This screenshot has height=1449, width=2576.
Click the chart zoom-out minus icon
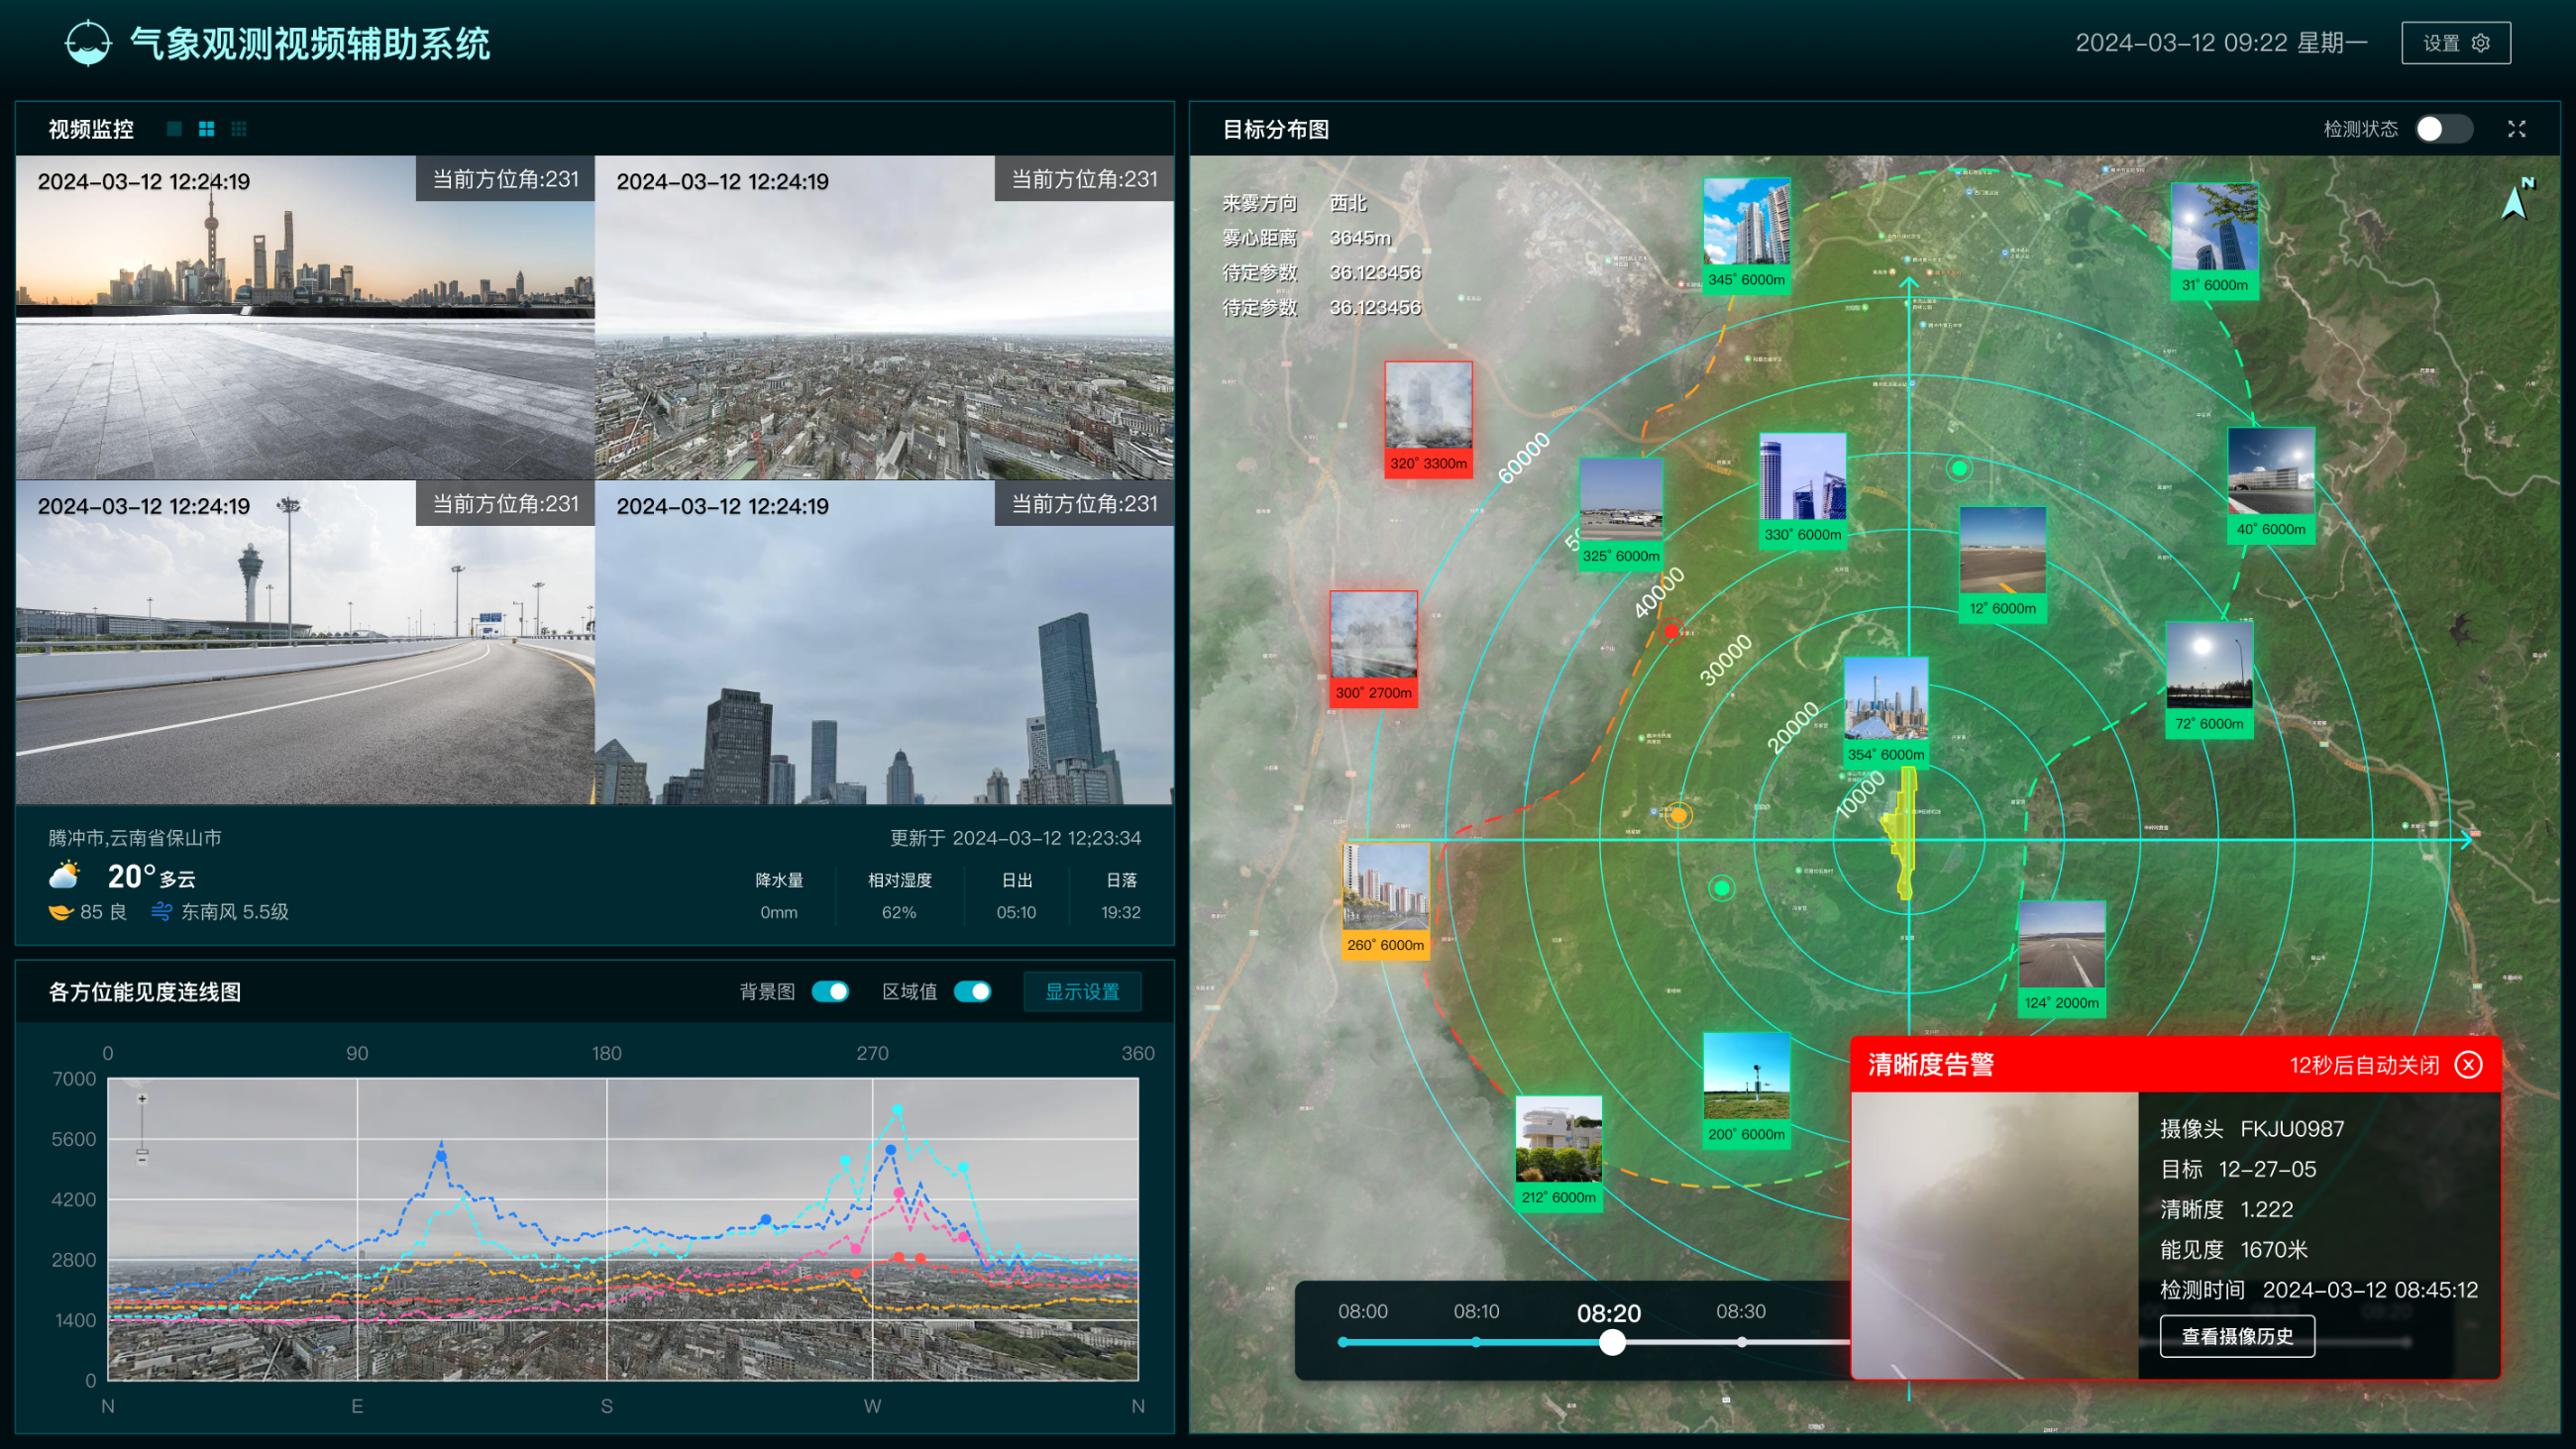142,1159
